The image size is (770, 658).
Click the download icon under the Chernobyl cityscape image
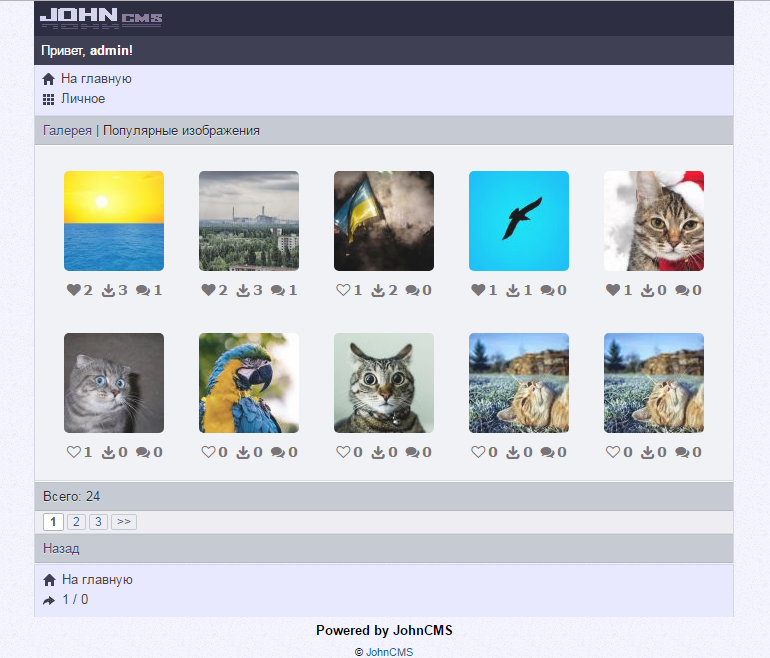pos(243,290)
